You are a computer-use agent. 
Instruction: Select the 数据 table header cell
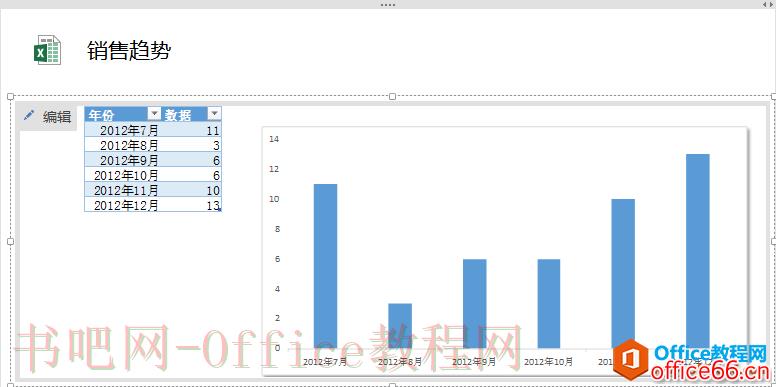coord(192,114)
